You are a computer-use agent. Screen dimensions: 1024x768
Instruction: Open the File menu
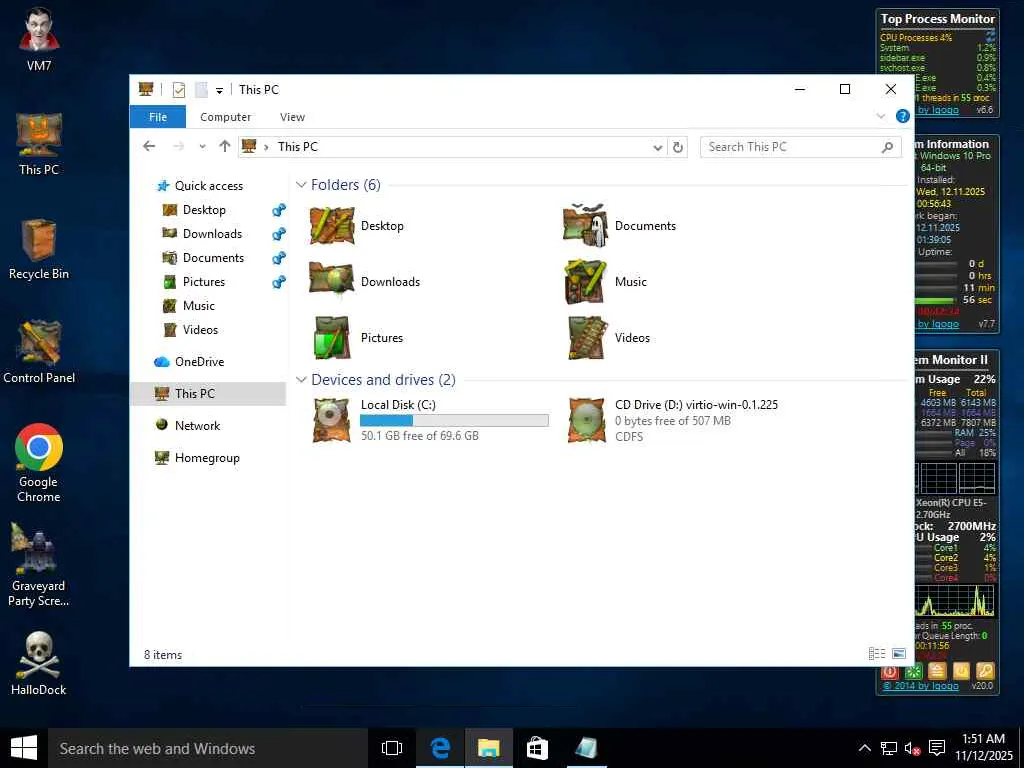pos(158,117)
